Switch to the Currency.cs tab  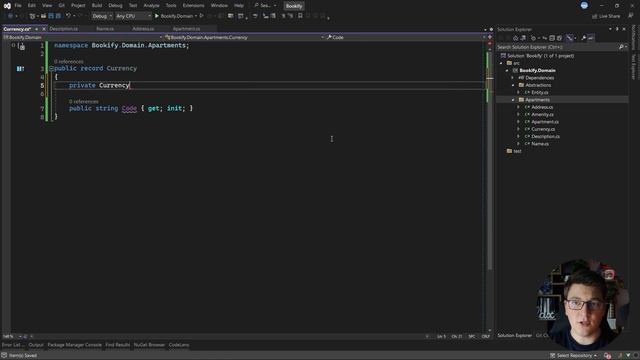(17, 29)
